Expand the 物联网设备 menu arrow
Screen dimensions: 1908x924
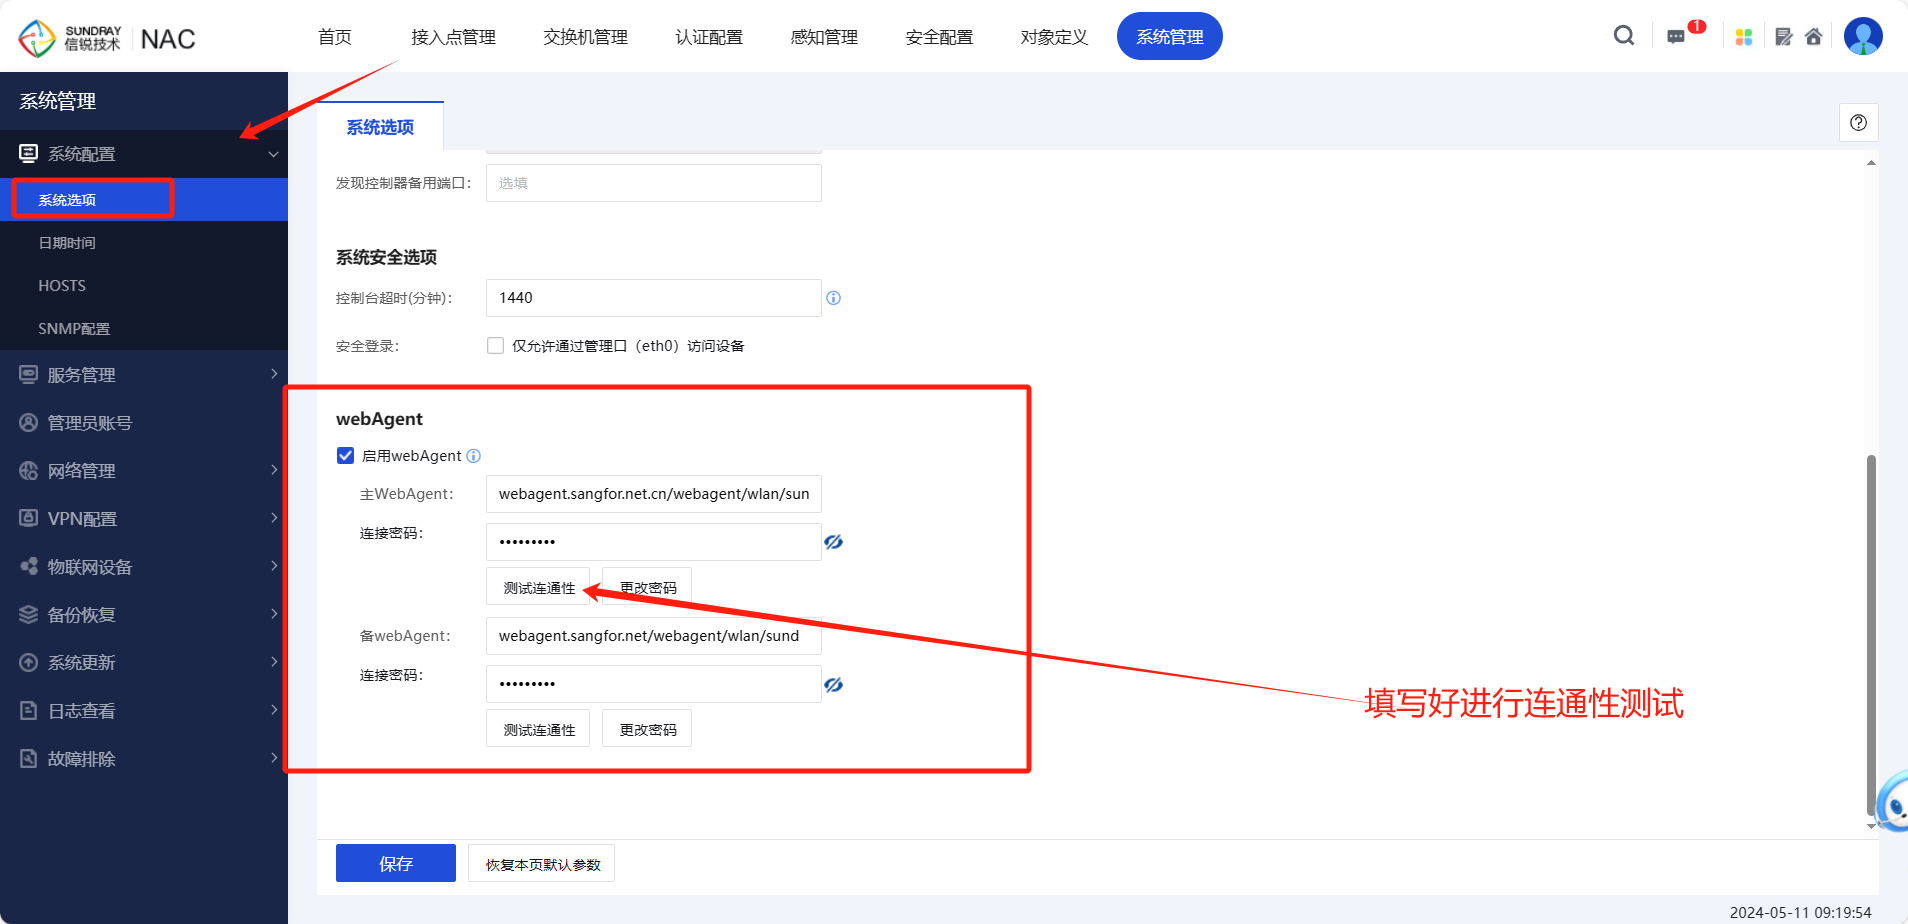point(274,565)
